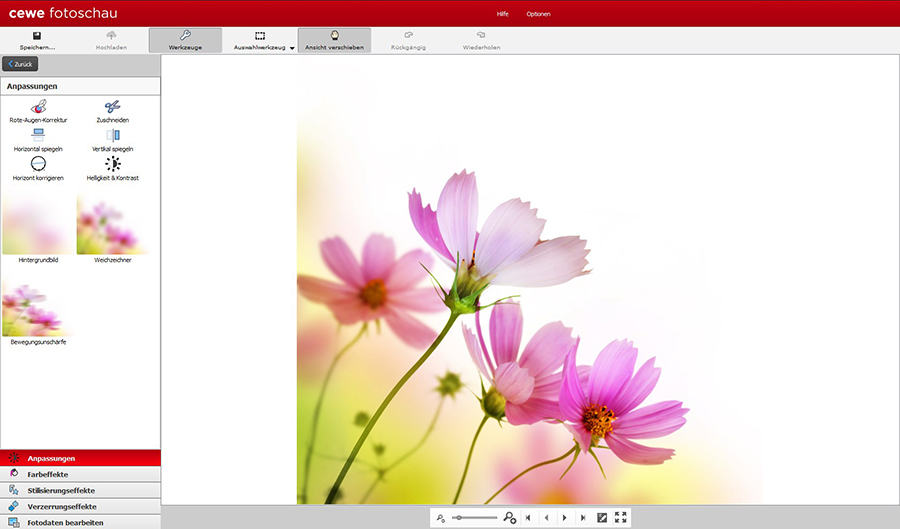The width and height of the screenshot is (900, 529).
Task: Select the Weichzeichner effect thumbnail
Action: [112, 226]
